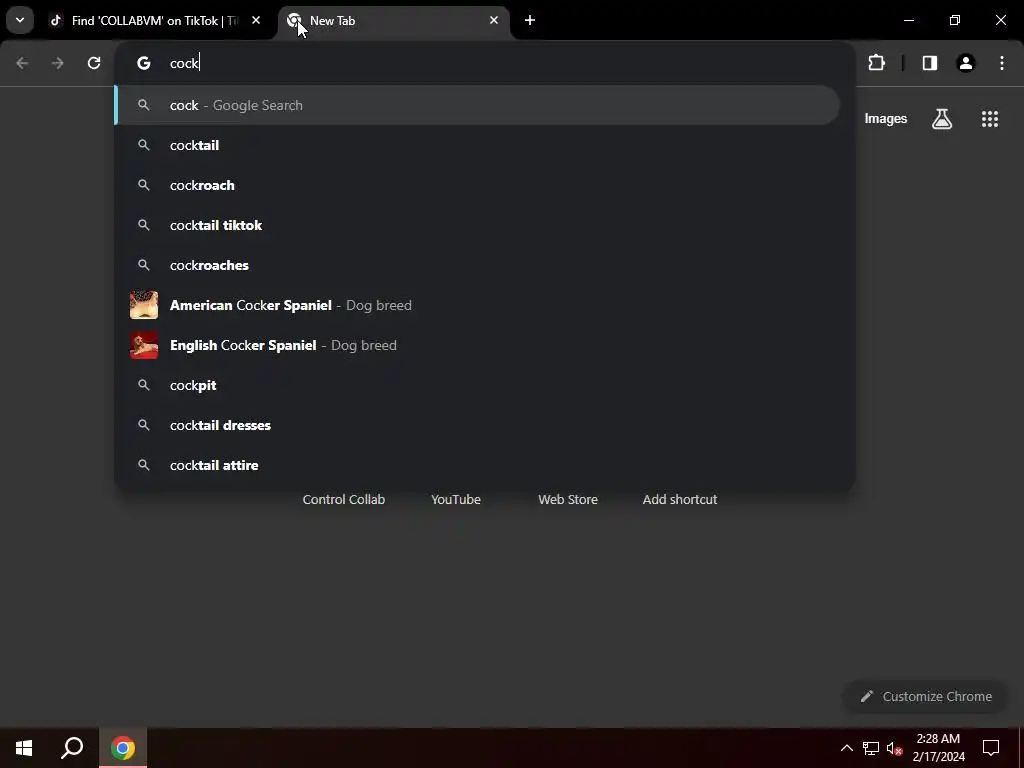Open the Images link
This screenshot has width=1024, height=768.
886,118
